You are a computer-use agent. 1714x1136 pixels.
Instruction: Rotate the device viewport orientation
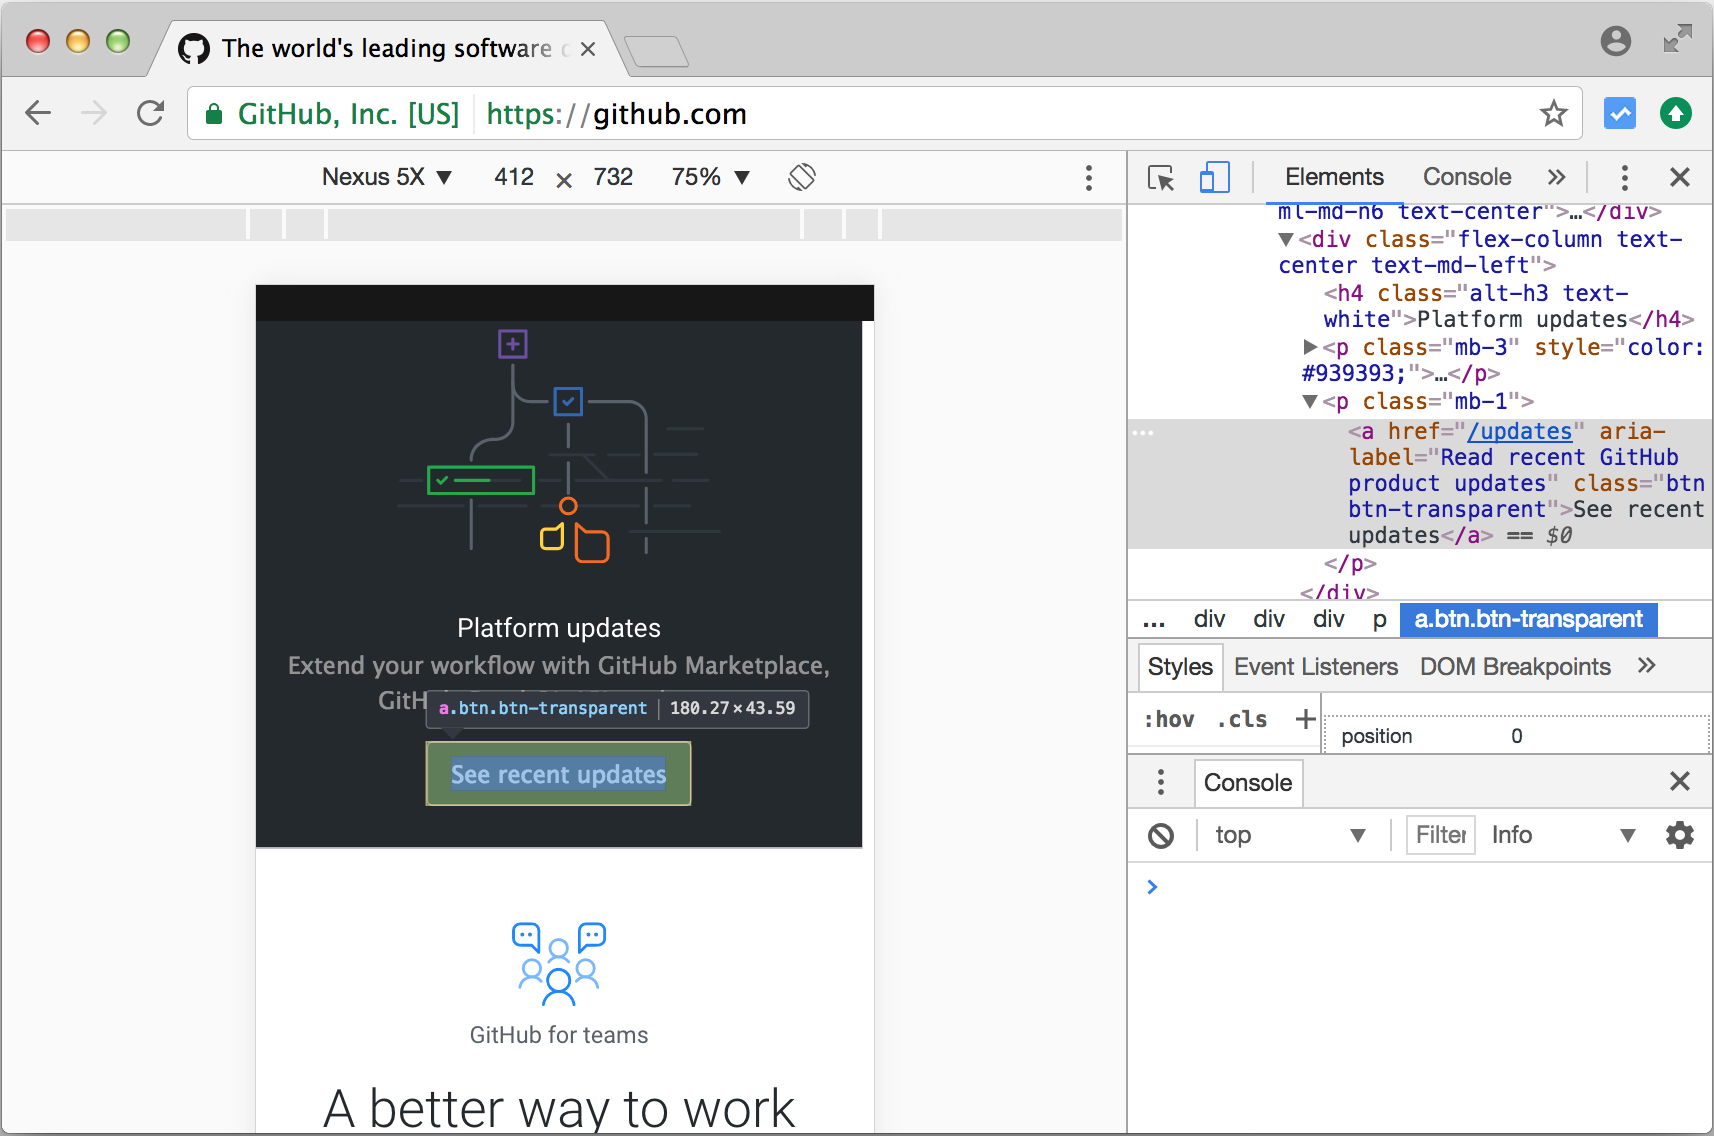tap(802, 177)
